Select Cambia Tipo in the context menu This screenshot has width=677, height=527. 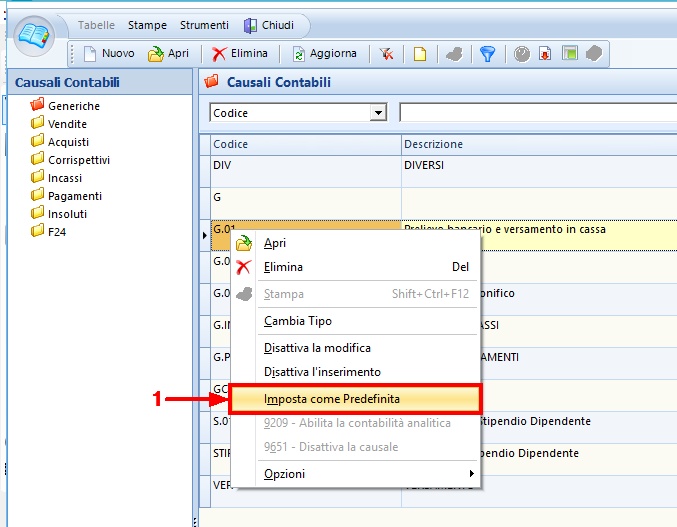point(297,321)
